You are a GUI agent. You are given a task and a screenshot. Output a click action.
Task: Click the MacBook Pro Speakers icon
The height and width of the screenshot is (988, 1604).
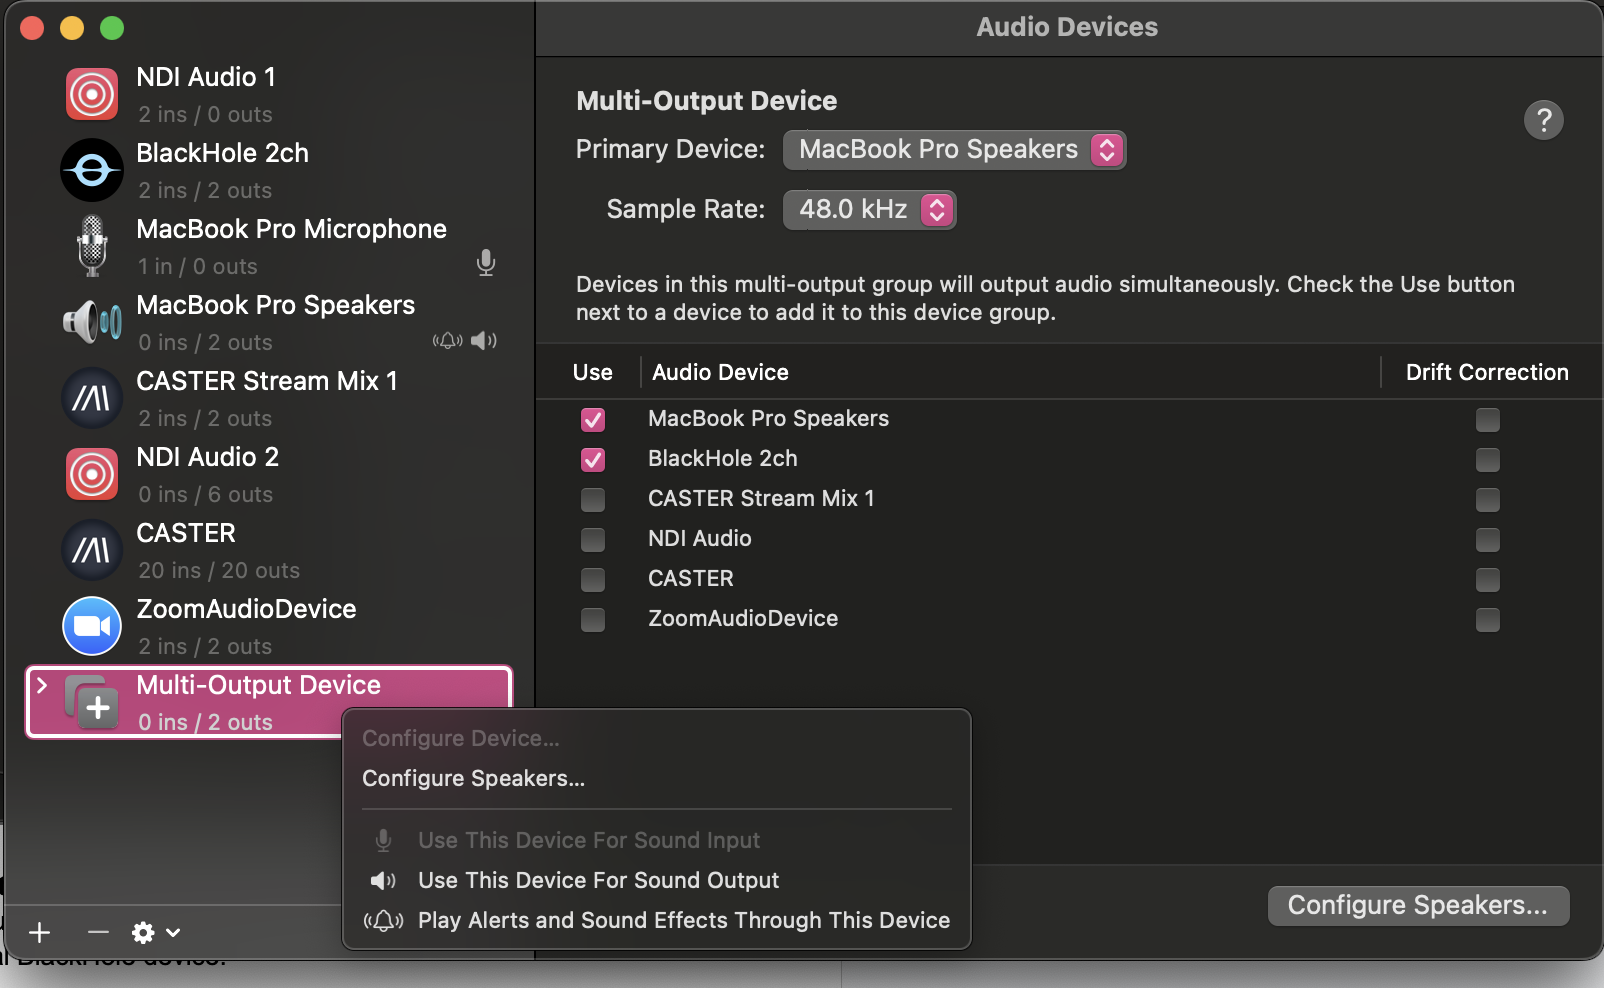pyautogui.click(x=91, y=322)
